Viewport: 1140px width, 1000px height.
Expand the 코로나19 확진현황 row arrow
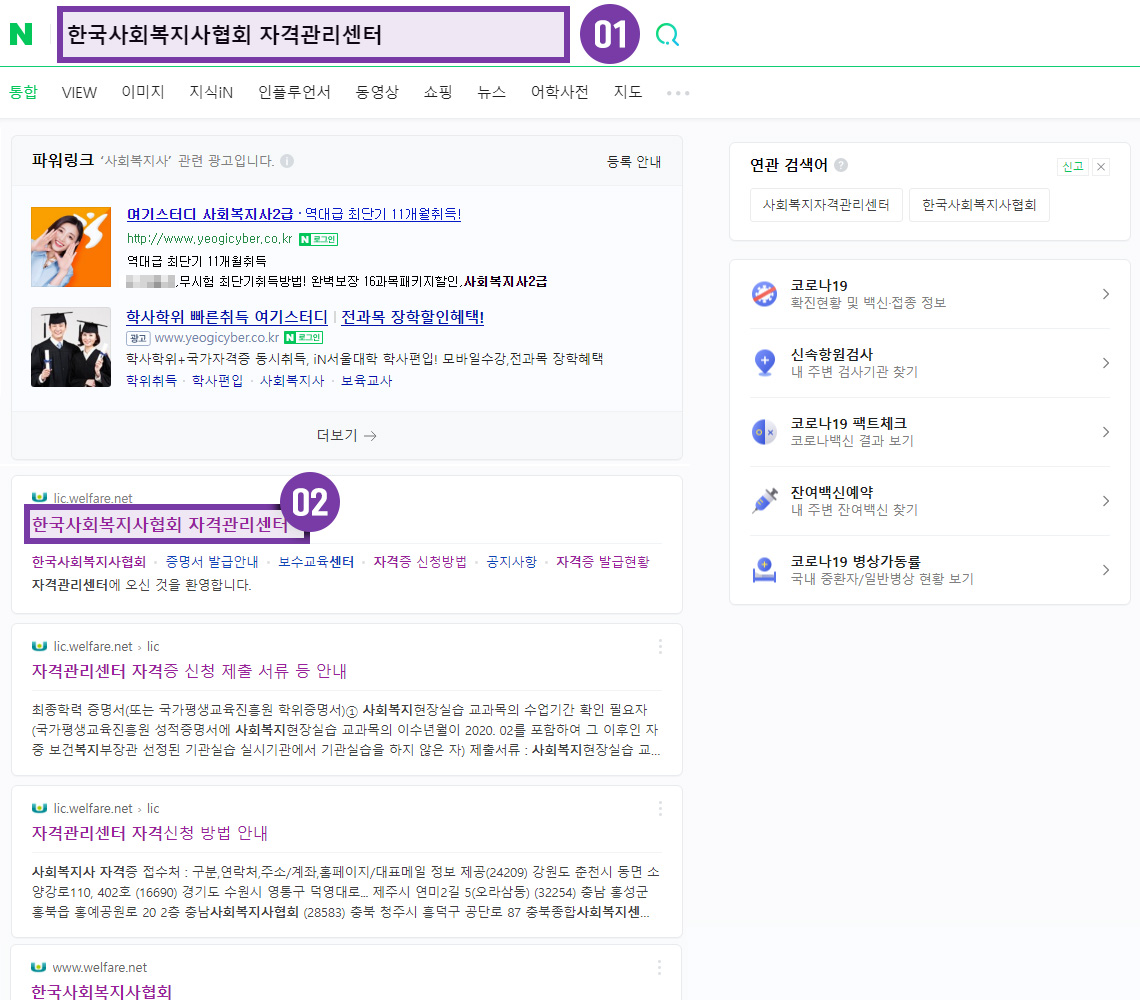pyautogui.click(x=1105, y=294)
